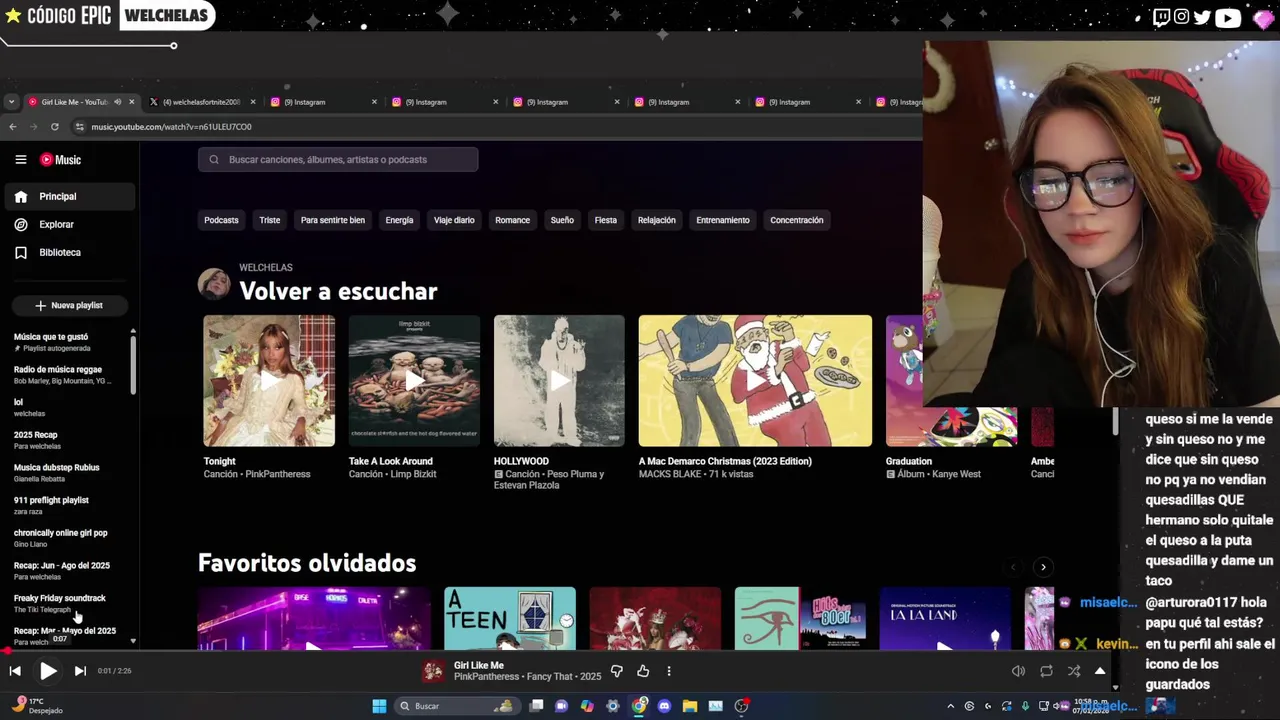Click the music.youtube.com address bar

pyautogui.click(x=171, y=127)
